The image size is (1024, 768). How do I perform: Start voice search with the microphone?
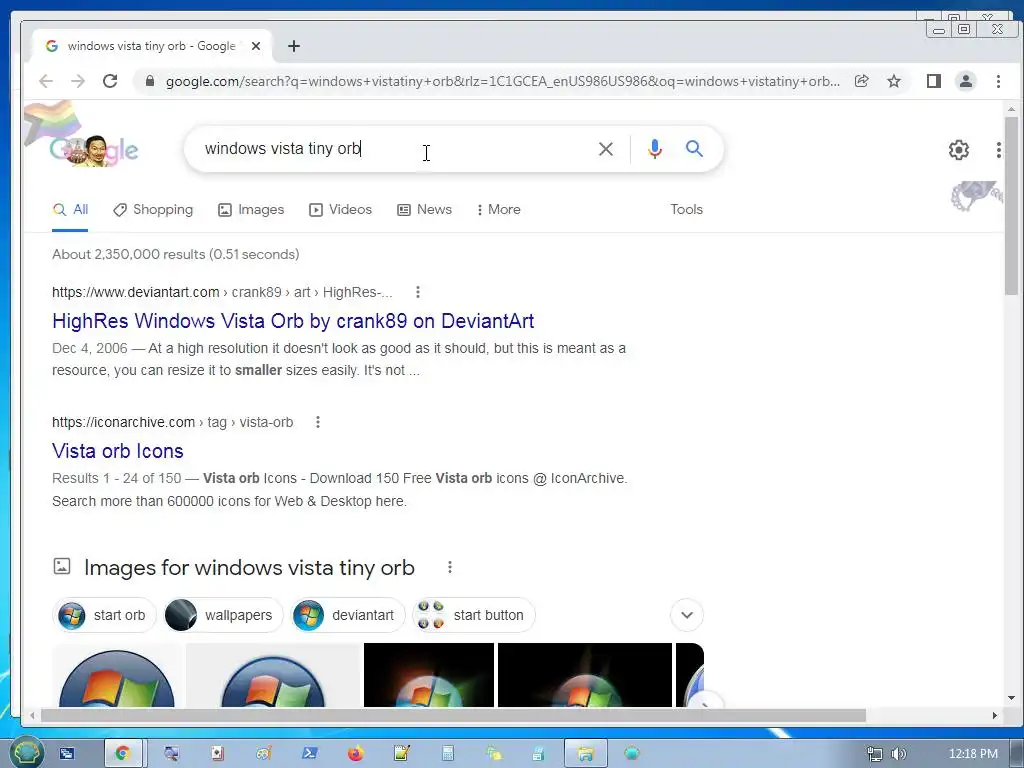pos(654,149)
